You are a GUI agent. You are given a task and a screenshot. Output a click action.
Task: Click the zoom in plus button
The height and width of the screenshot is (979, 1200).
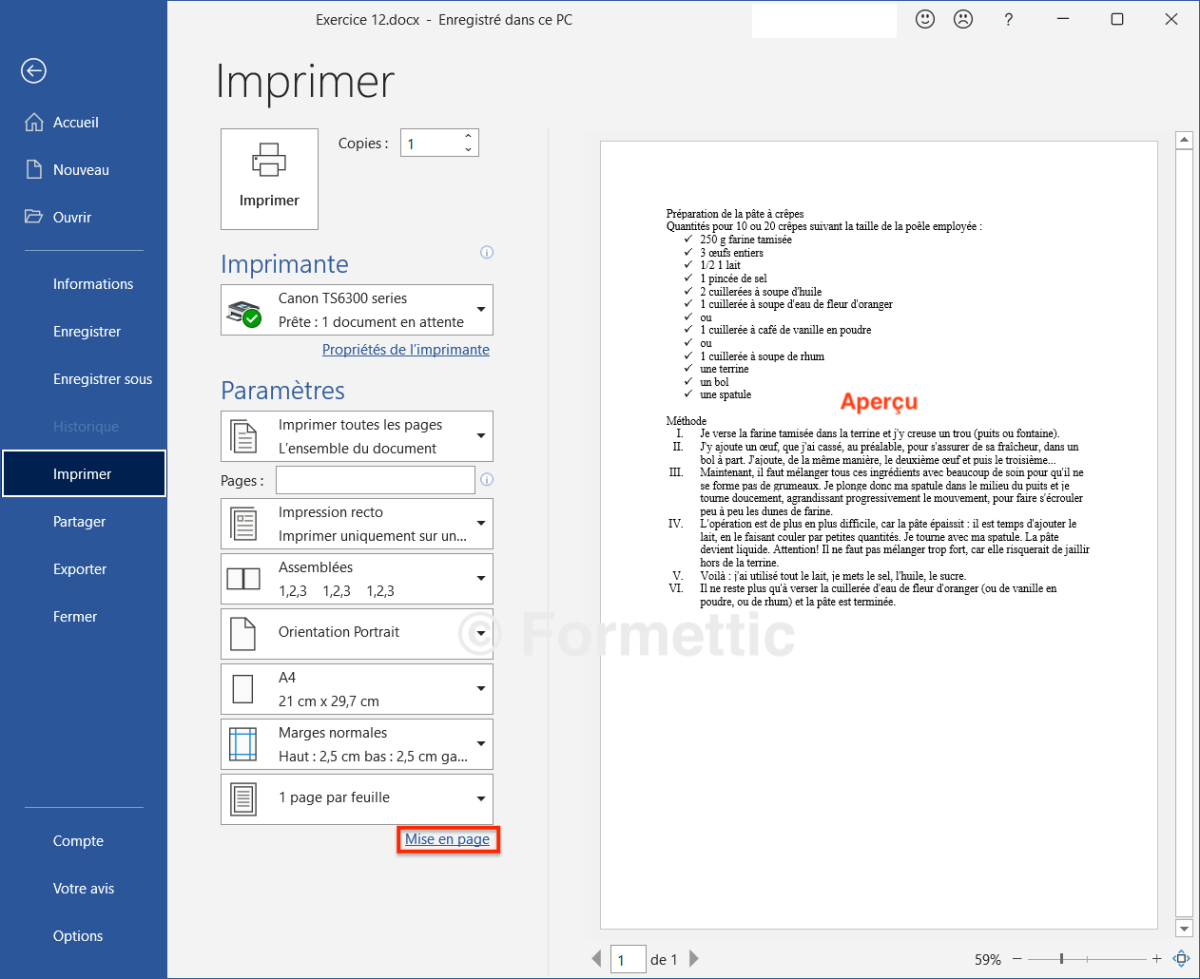pos(1156,958)
